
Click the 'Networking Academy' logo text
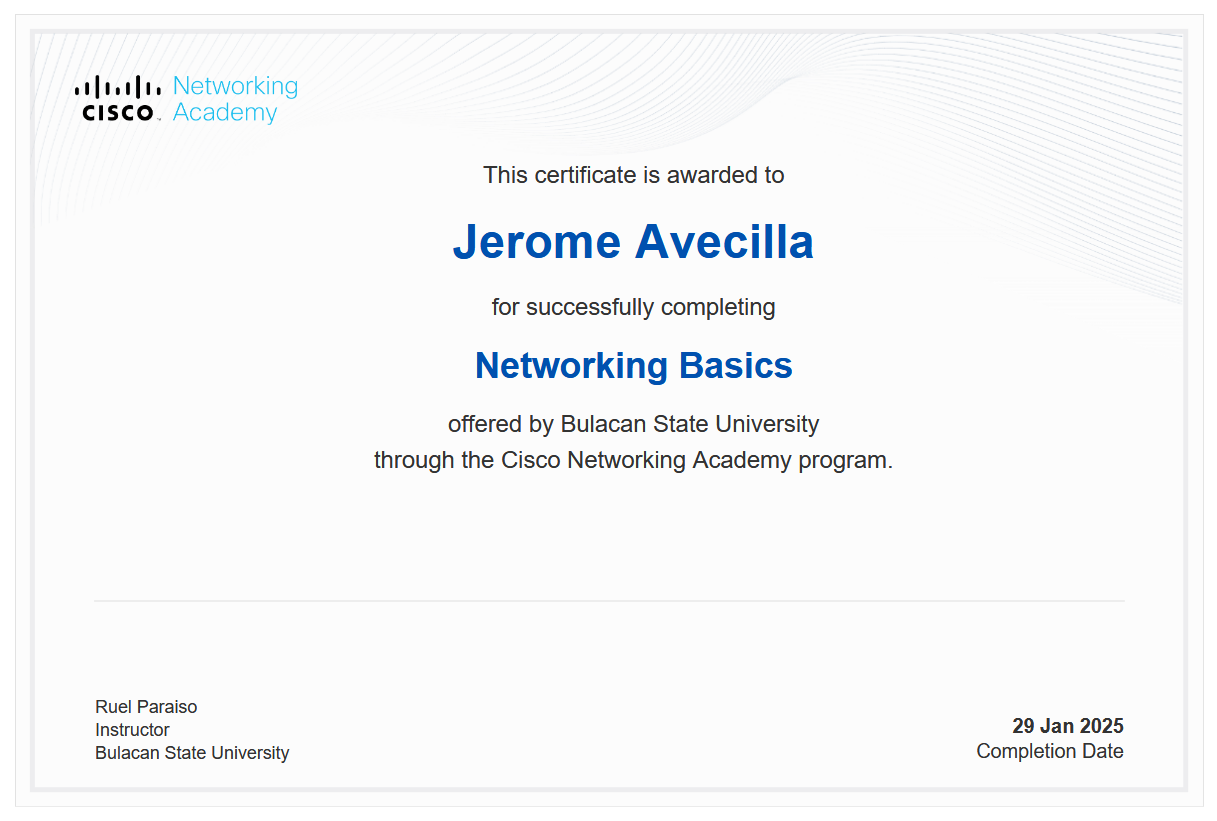tap(235, 99)
